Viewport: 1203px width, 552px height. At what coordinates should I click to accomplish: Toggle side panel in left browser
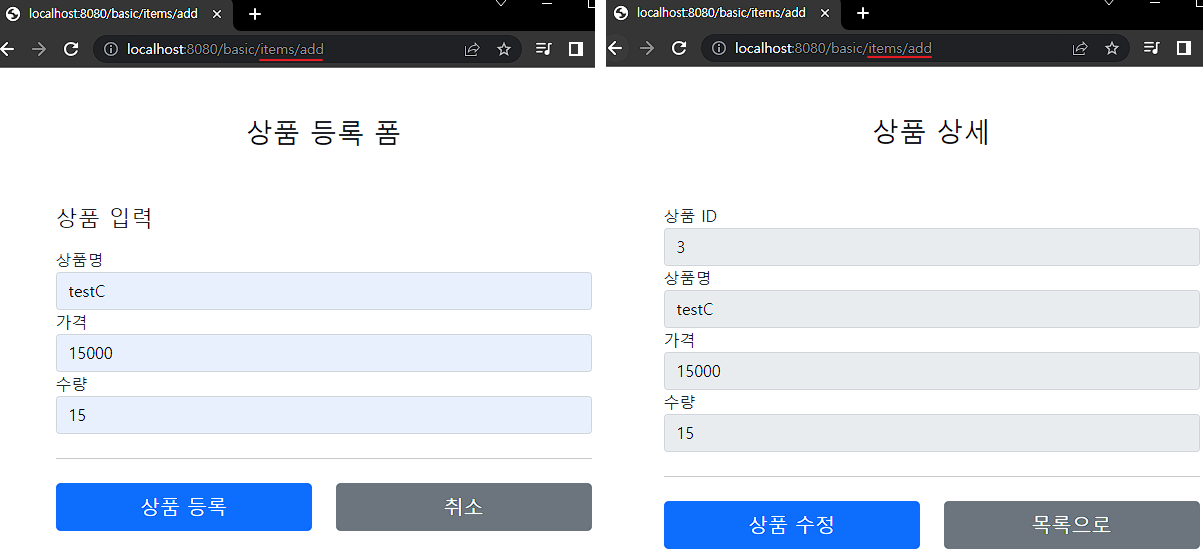(576, 49)
